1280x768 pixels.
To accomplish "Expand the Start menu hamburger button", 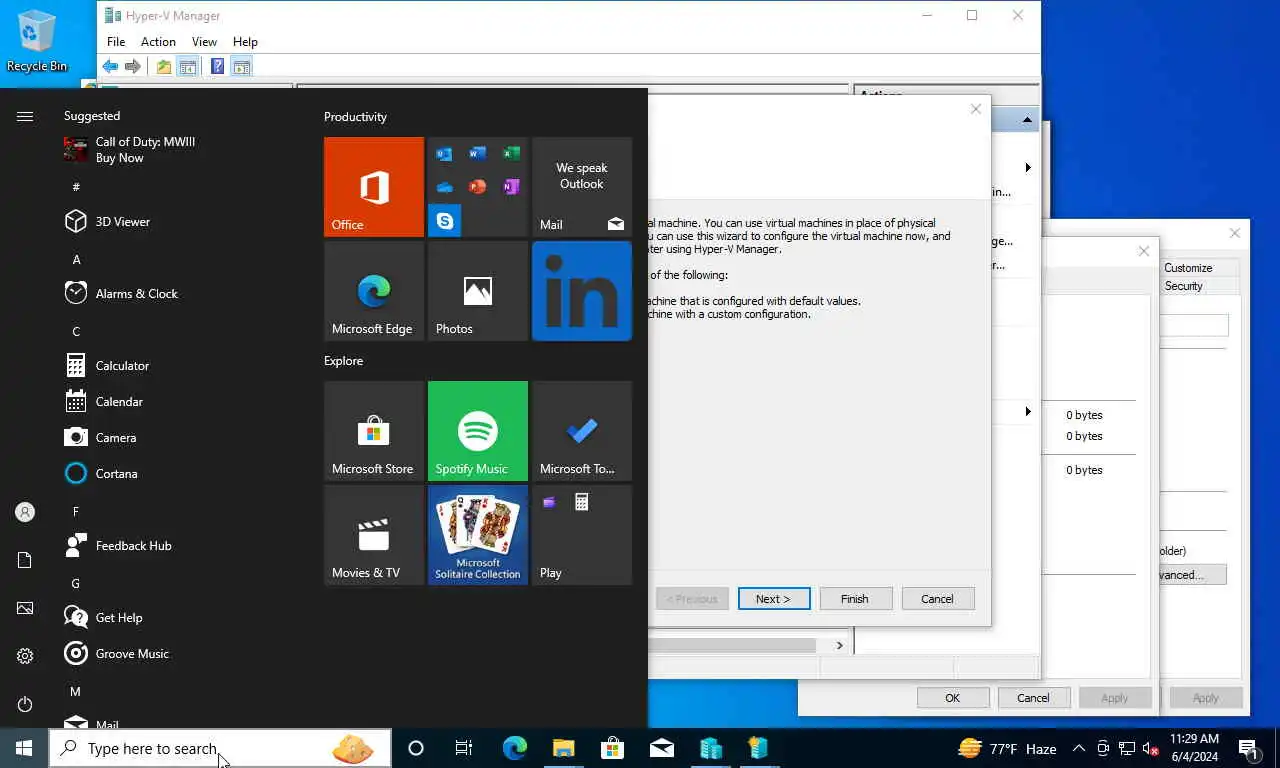I will pos(25,116).
